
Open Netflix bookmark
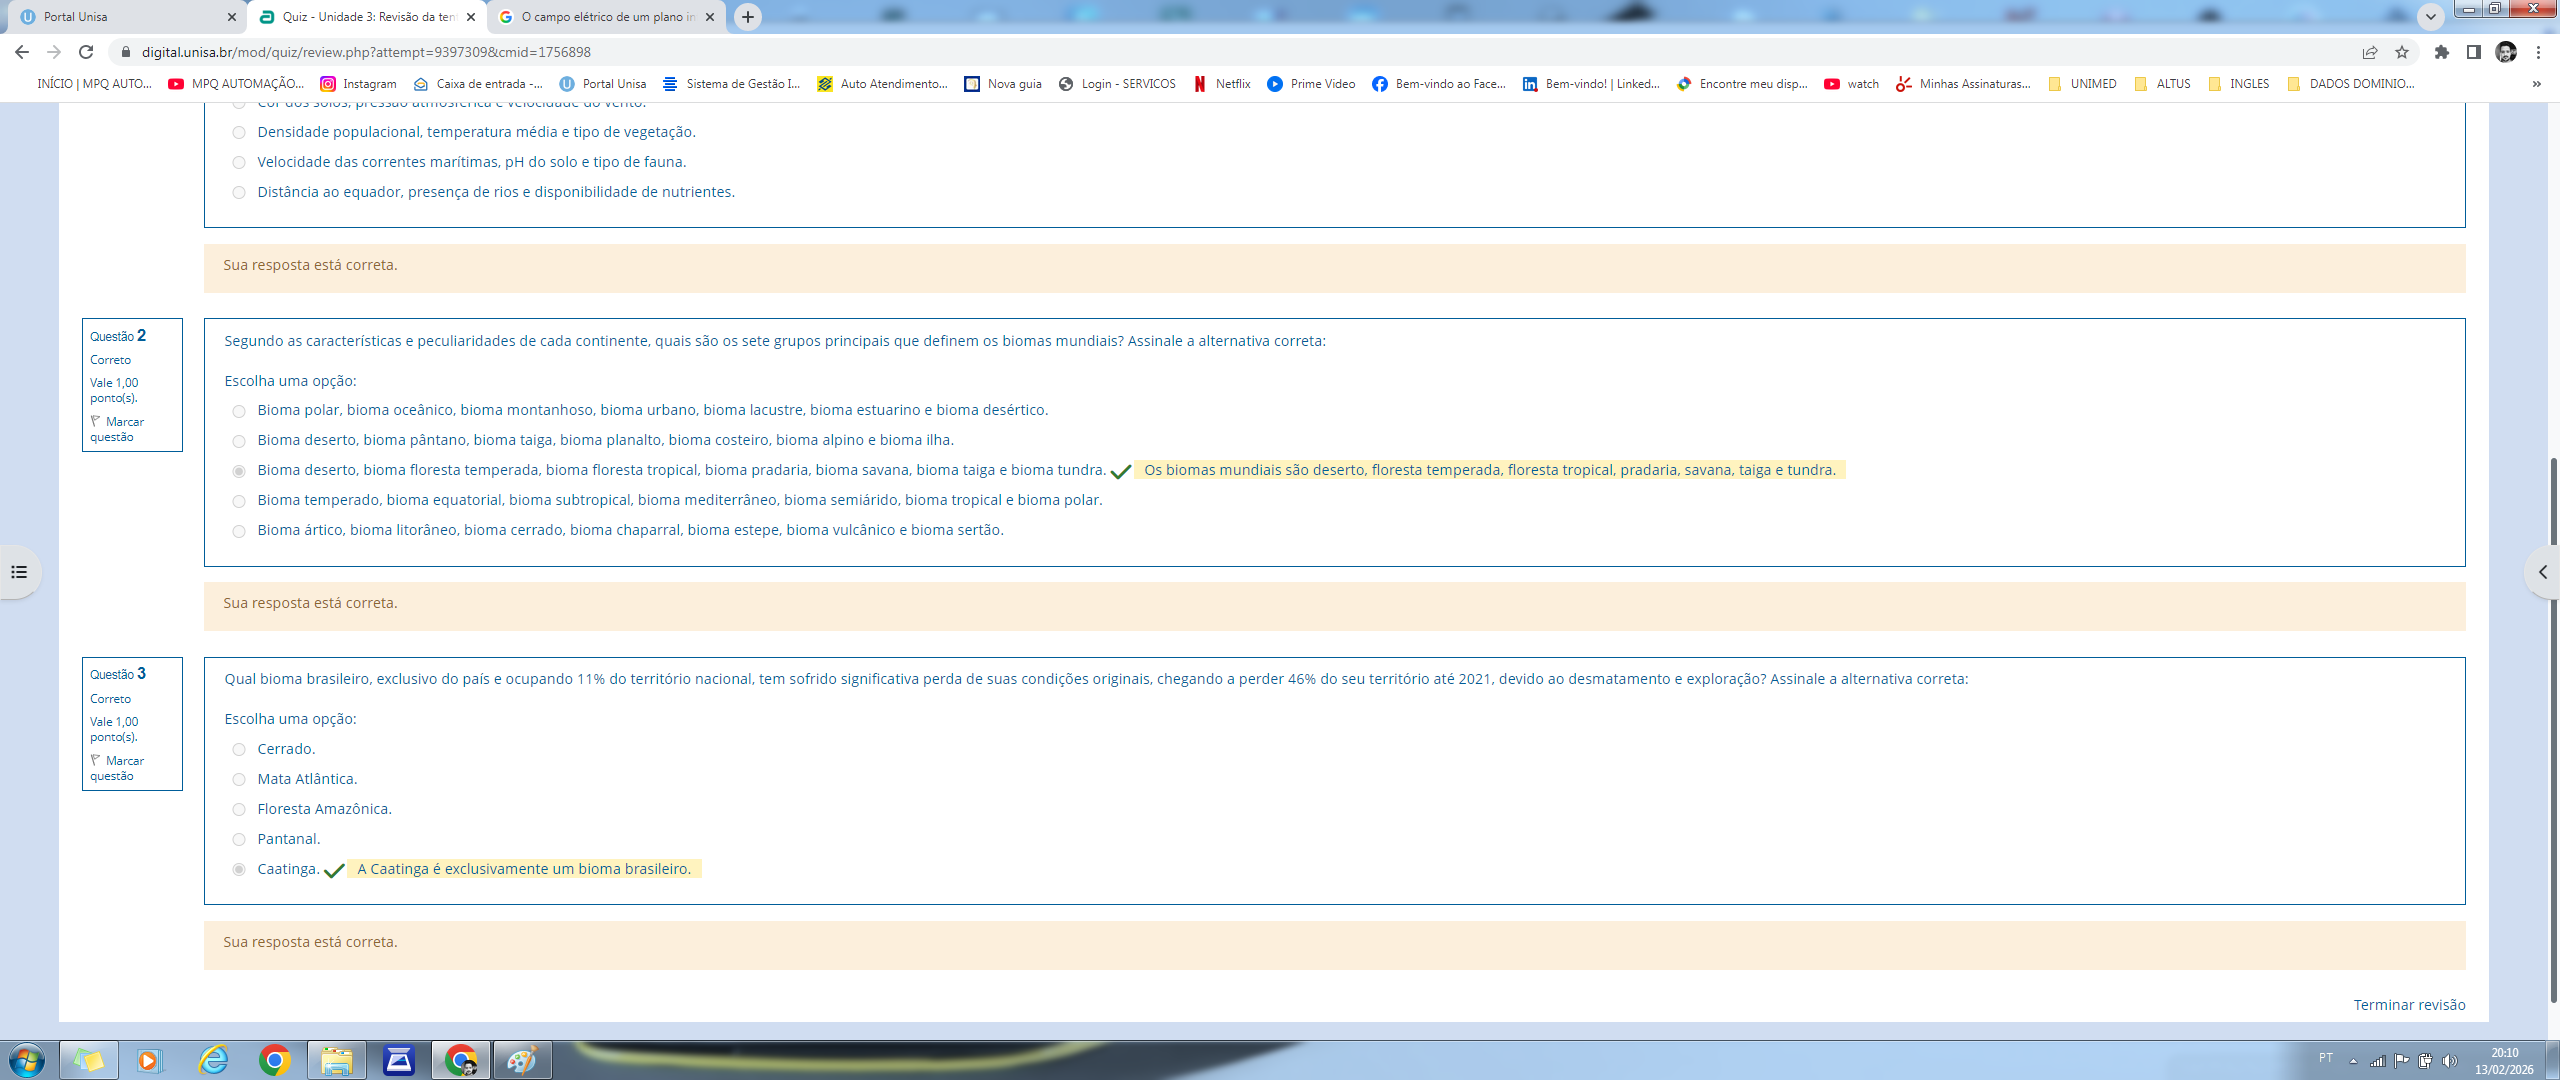tap(1222, 84)
